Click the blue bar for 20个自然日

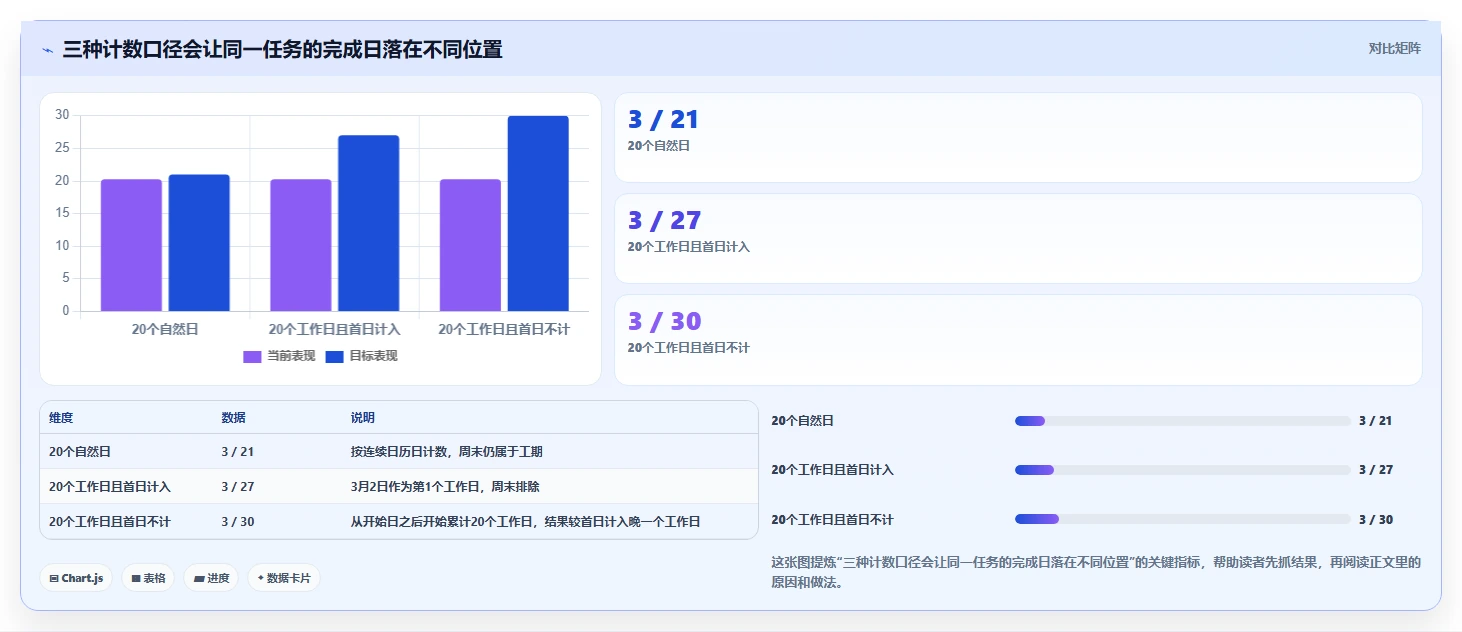[x=199, y=243]
